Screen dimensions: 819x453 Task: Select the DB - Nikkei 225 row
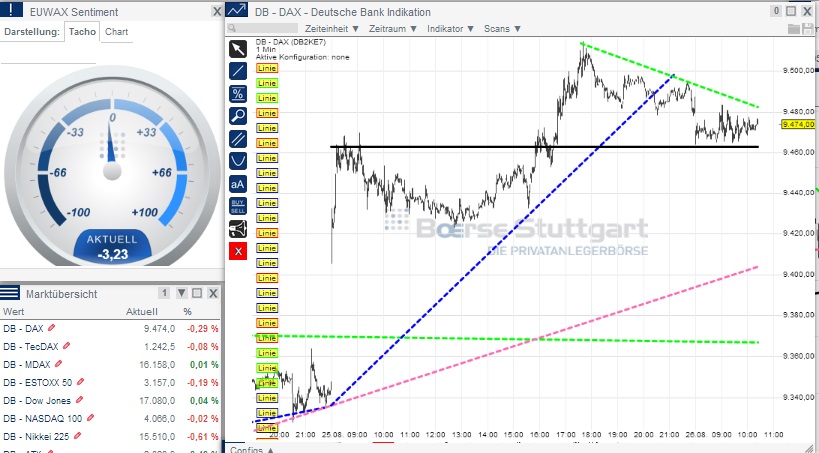click(110, 436)
